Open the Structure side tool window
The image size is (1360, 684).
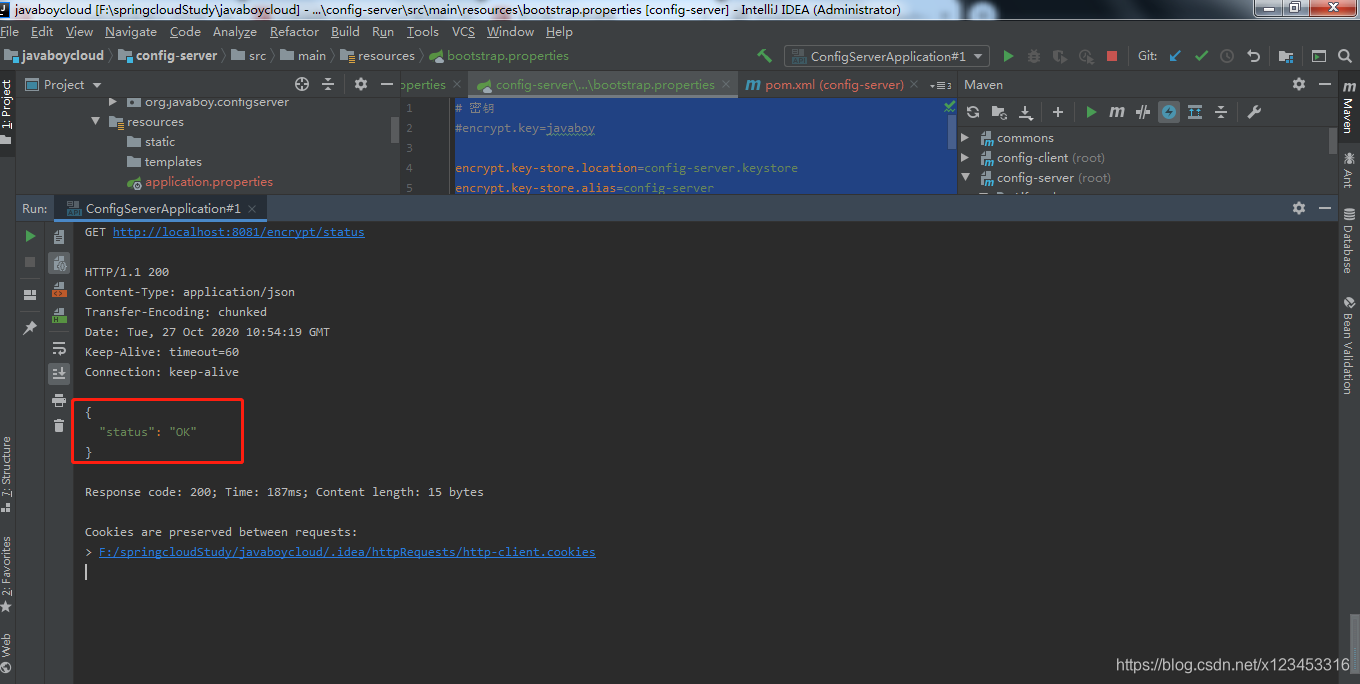click(x=8, y=474)
